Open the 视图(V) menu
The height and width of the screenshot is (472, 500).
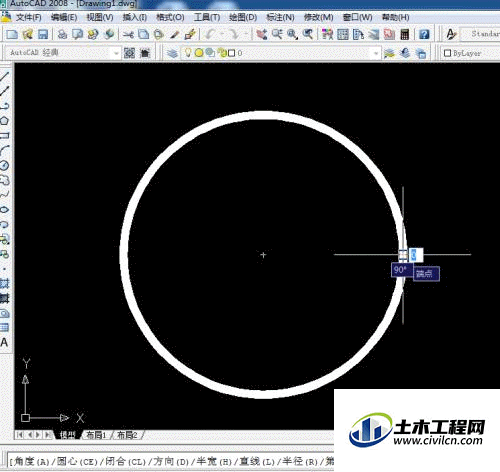click(x=100, y=17)
